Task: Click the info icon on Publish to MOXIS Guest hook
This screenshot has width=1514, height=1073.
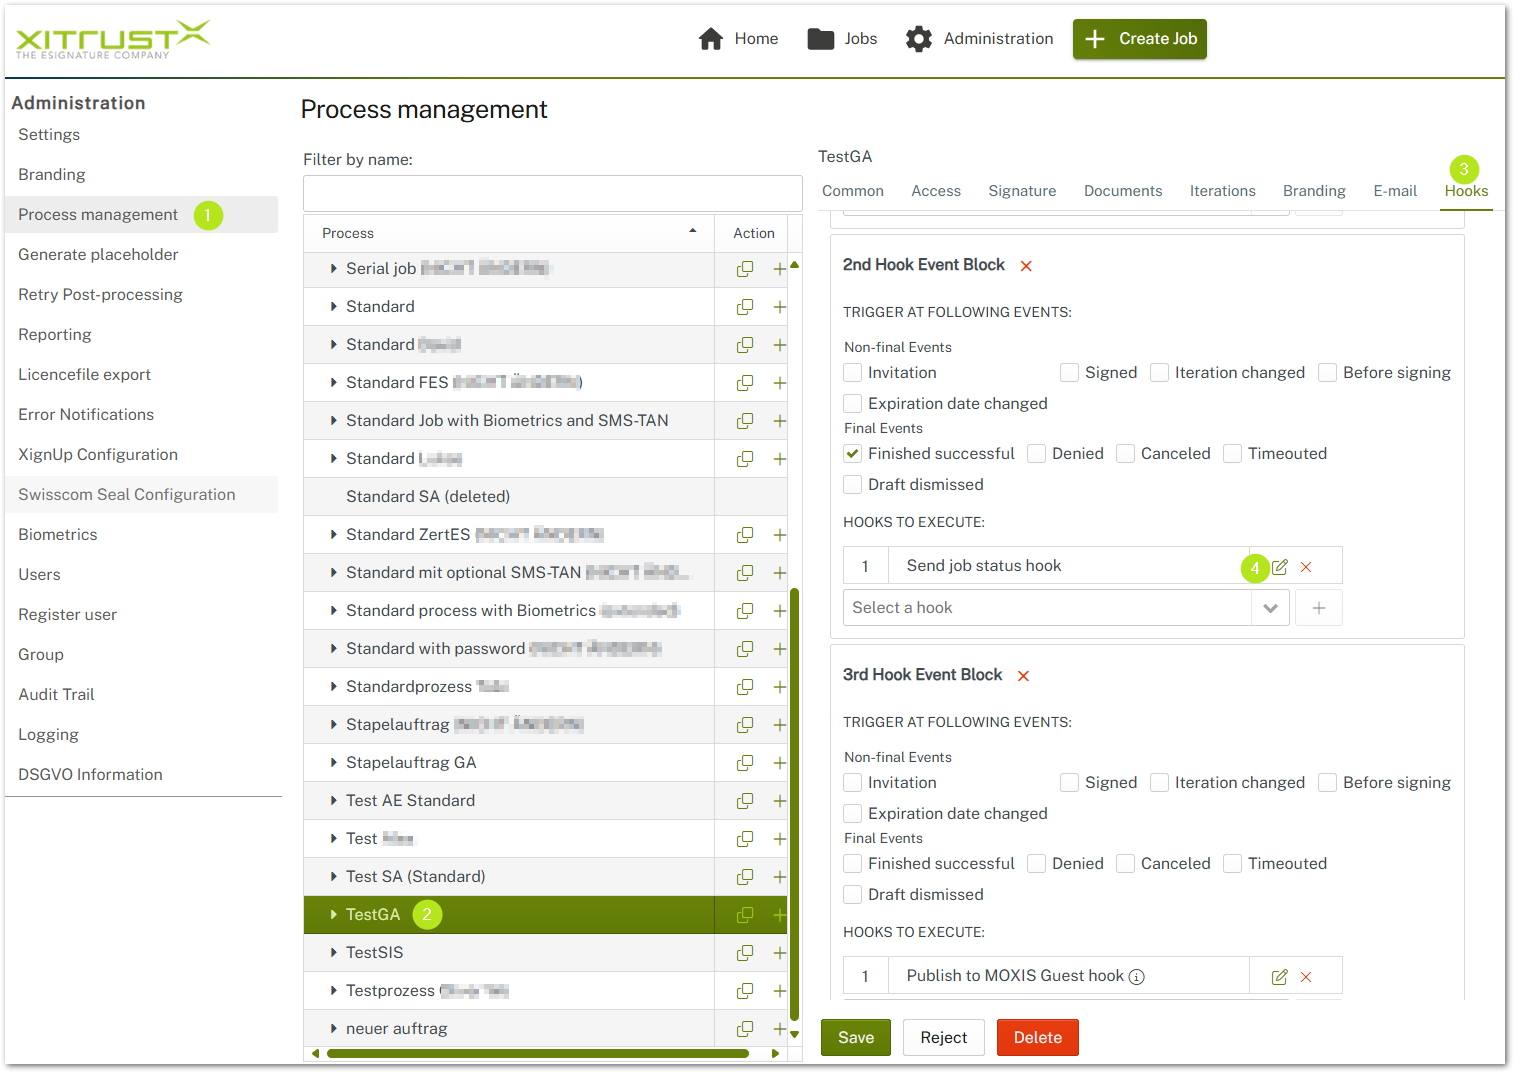Action: click(1137, 975)
